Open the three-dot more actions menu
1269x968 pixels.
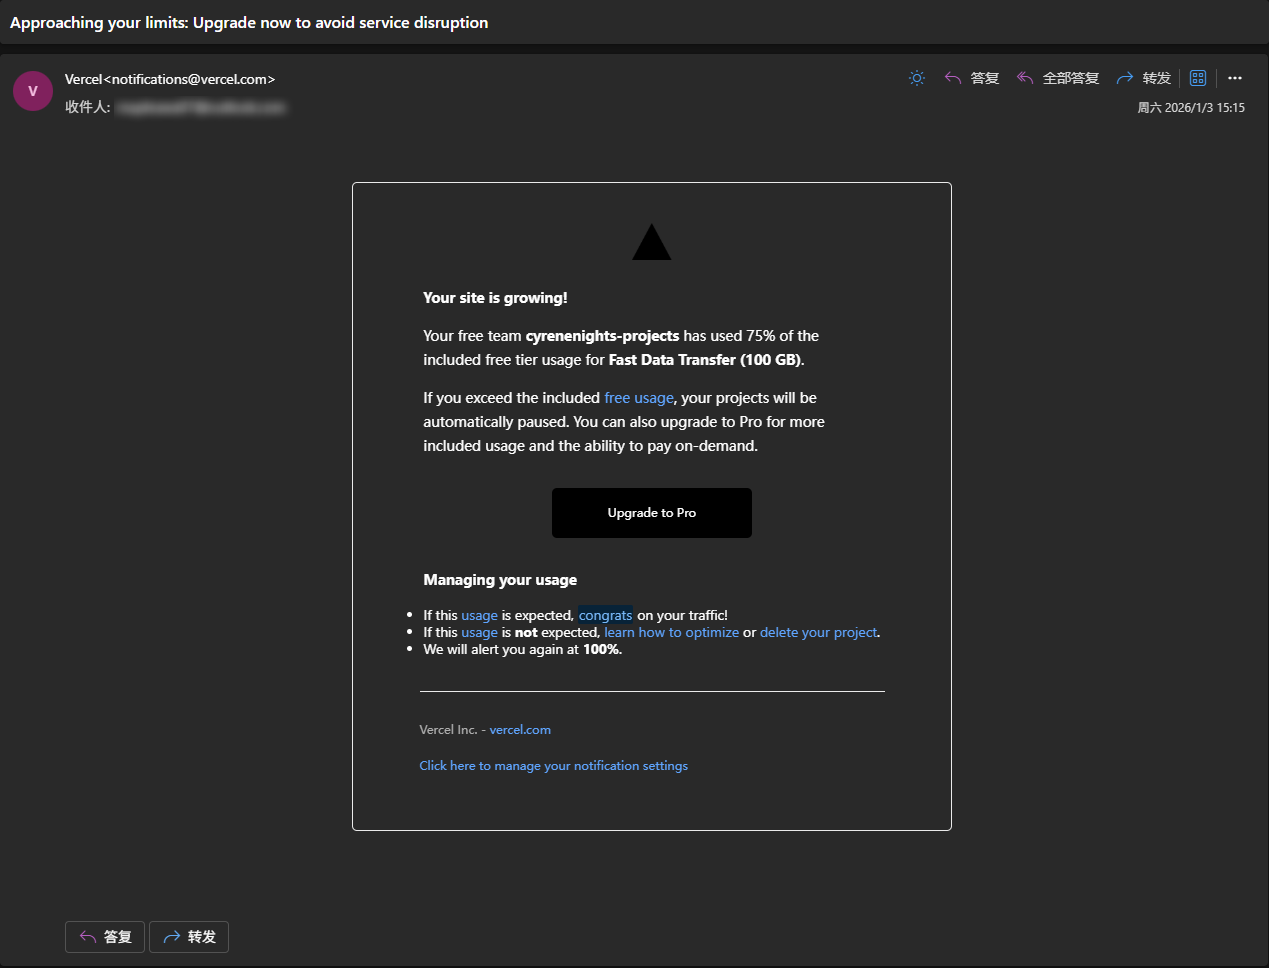tap(1235, 78)
